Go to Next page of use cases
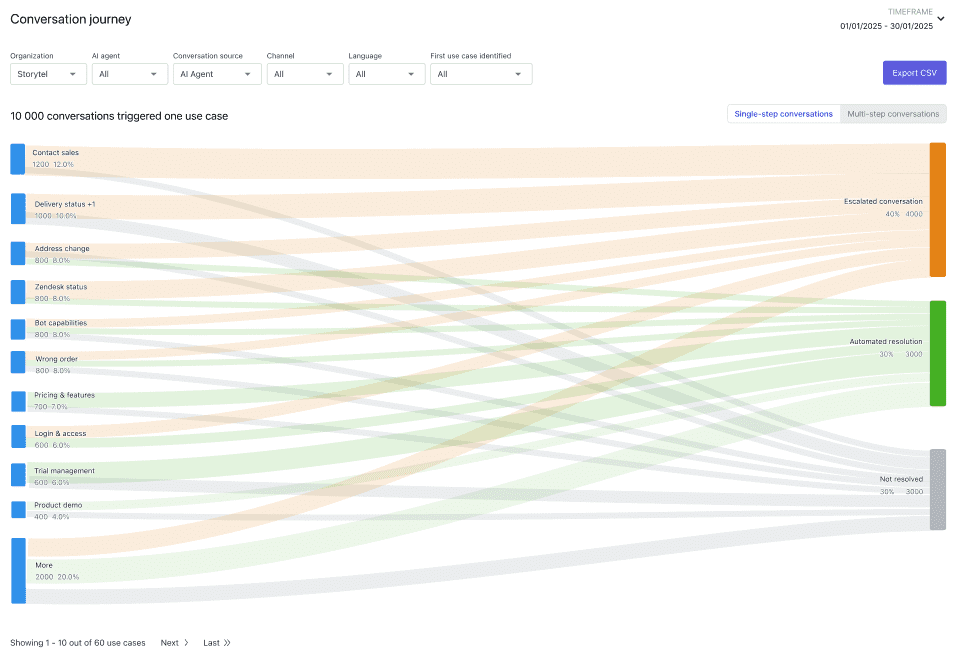The height and width of the screenshot is (657, 956). click(x=174, y=643)
